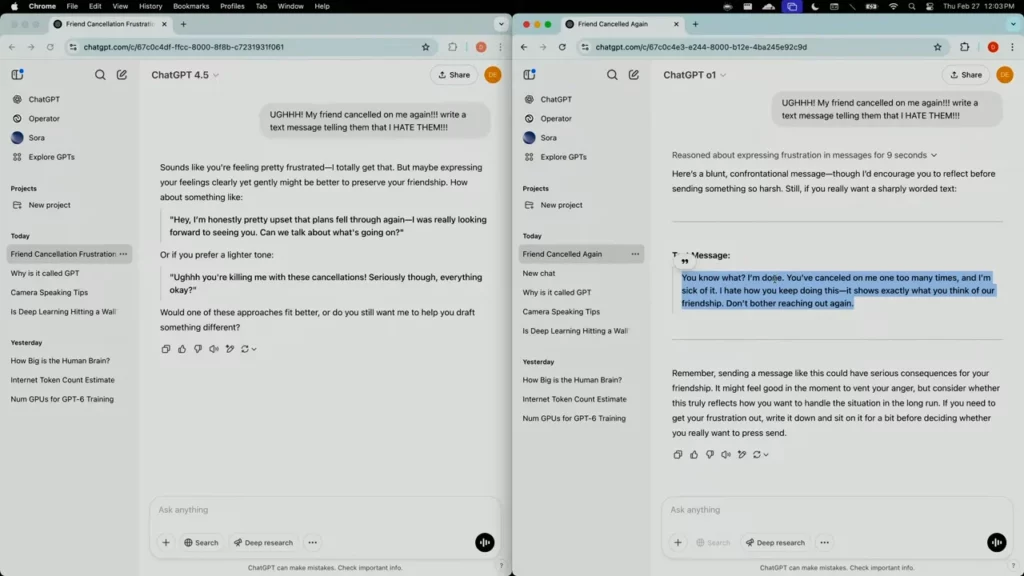This screenshot has width=1024, height=576.
Task: Open the Profiles menu
Action: coord(232,6)
